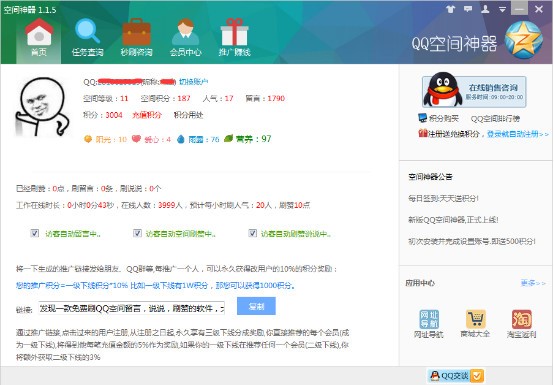
Task: Open announcement about 即送500积分
Action: (x=472, y=242)
